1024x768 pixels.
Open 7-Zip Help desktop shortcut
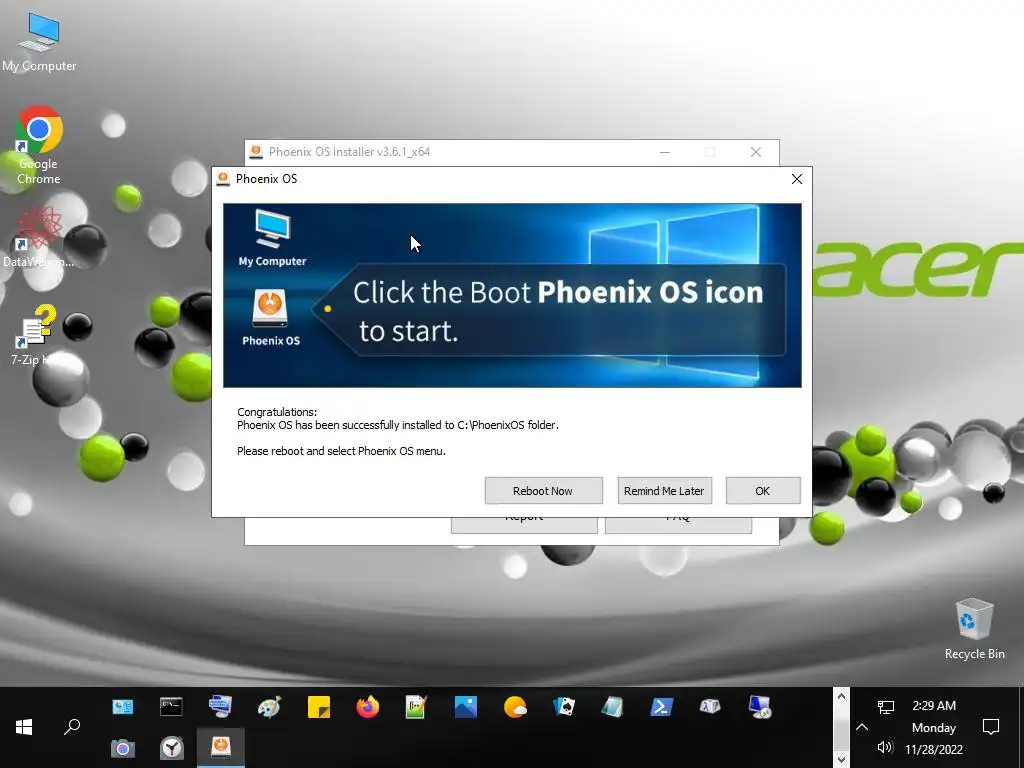(x=36, y=335)
